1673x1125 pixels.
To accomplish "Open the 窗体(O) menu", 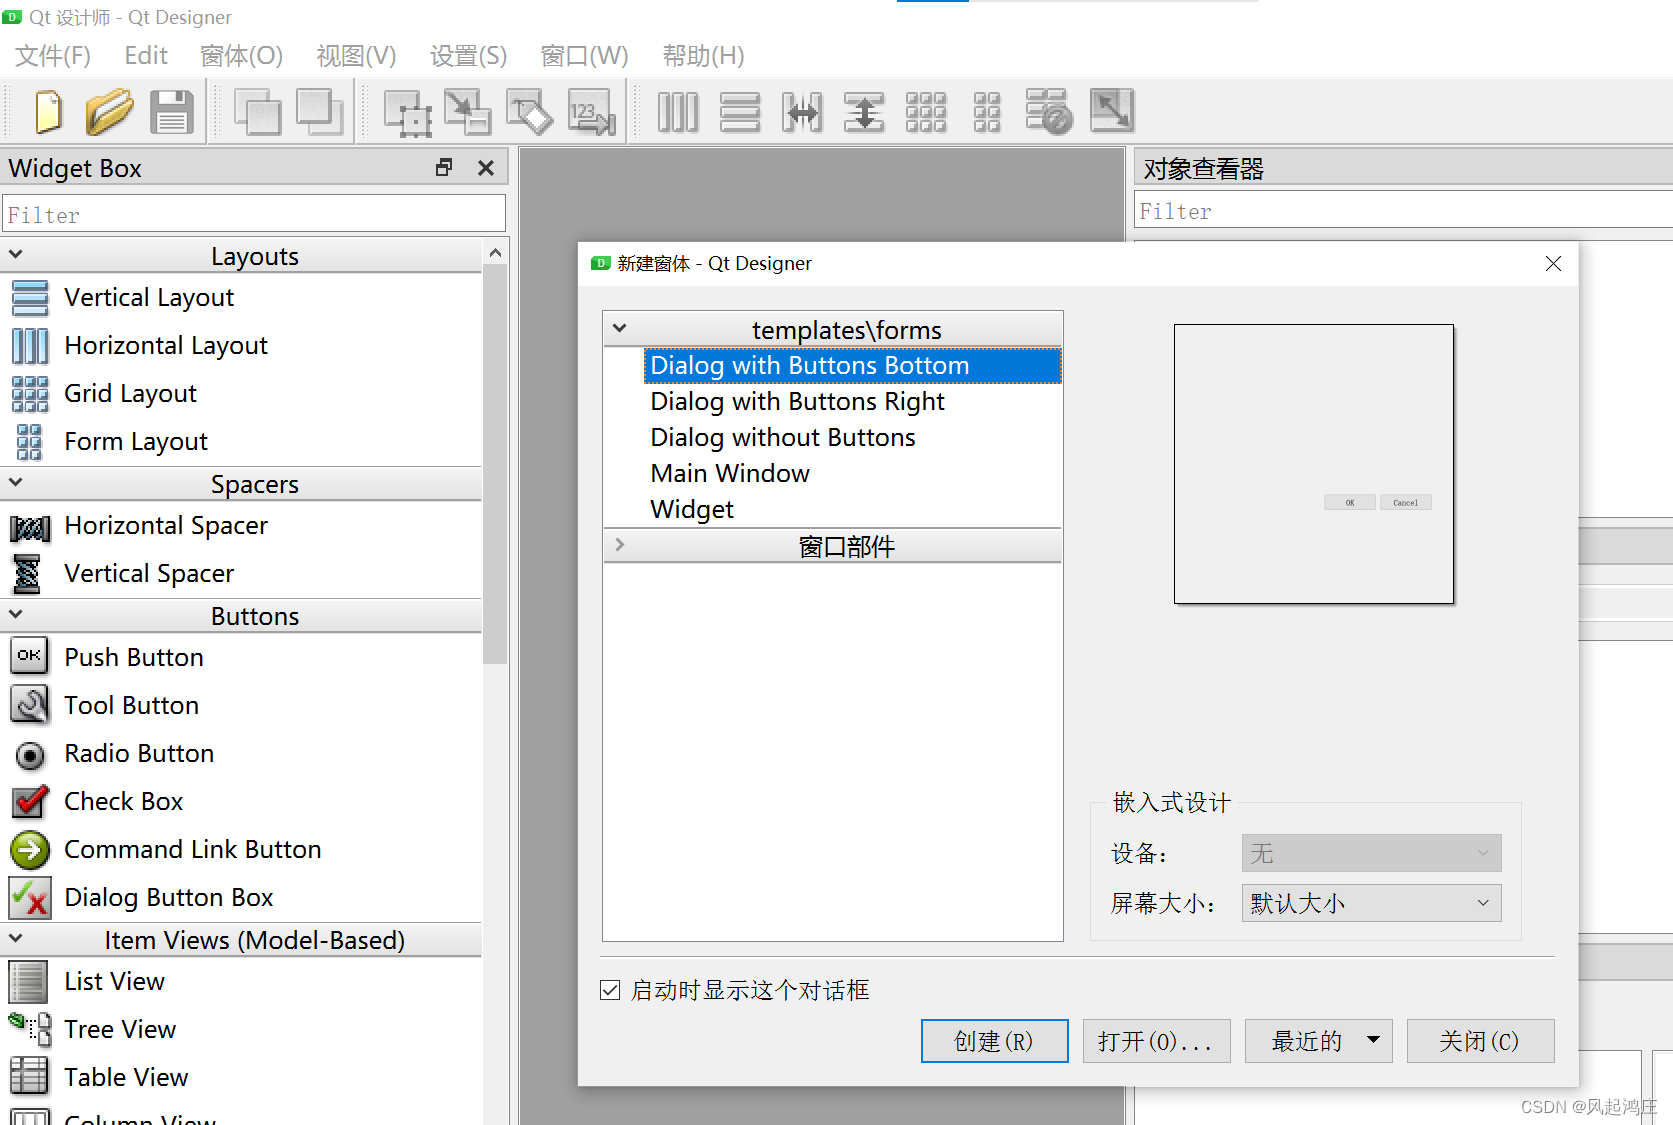I will pos(242,56).
